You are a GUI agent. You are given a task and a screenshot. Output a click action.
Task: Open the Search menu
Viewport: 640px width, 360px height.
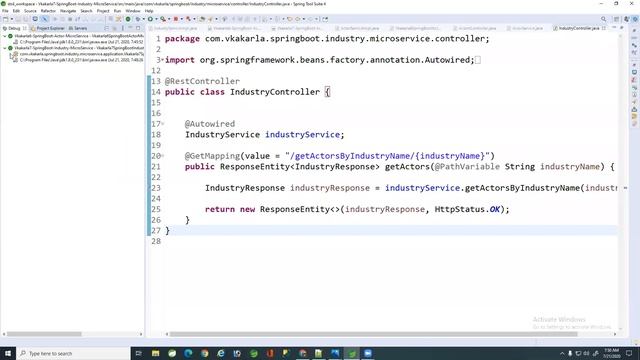pyautogui.click(x=86, y=11)
